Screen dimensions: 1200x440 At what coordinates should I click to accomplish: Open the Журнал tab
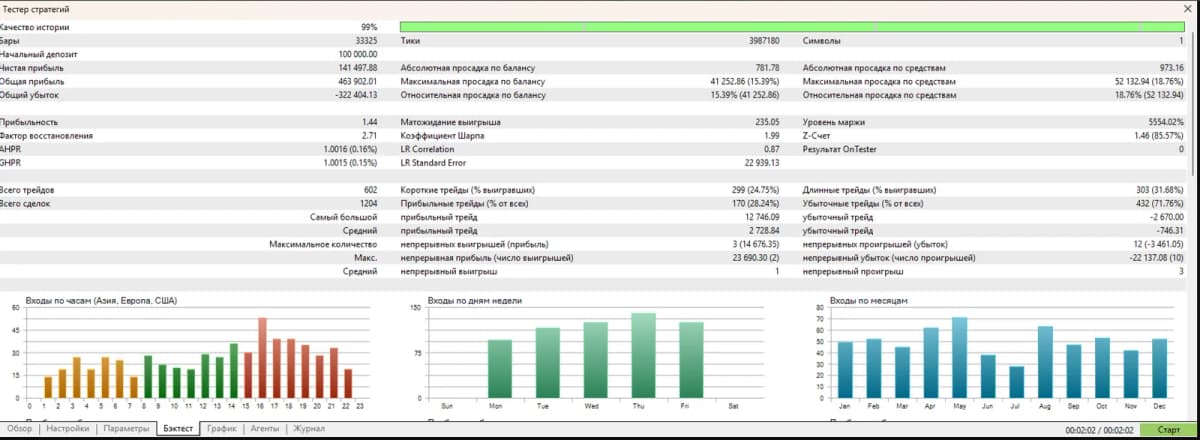point(309,429)
